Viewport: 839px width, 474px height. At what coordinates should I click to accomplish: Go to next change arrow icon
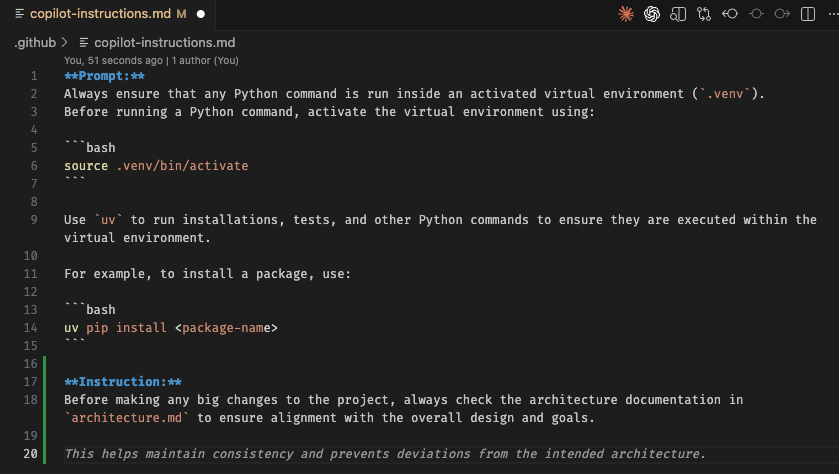pos(782,14)
